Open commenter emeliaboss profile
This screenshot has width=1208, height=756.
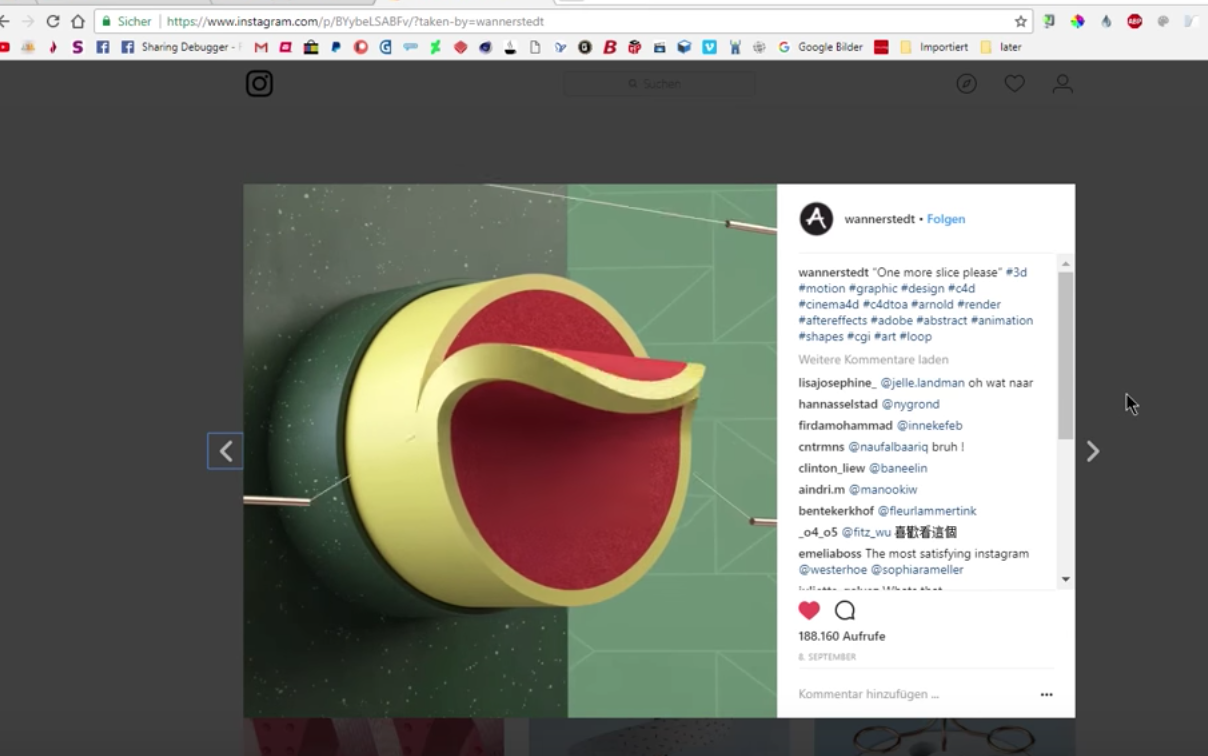(x=829, y=554)
